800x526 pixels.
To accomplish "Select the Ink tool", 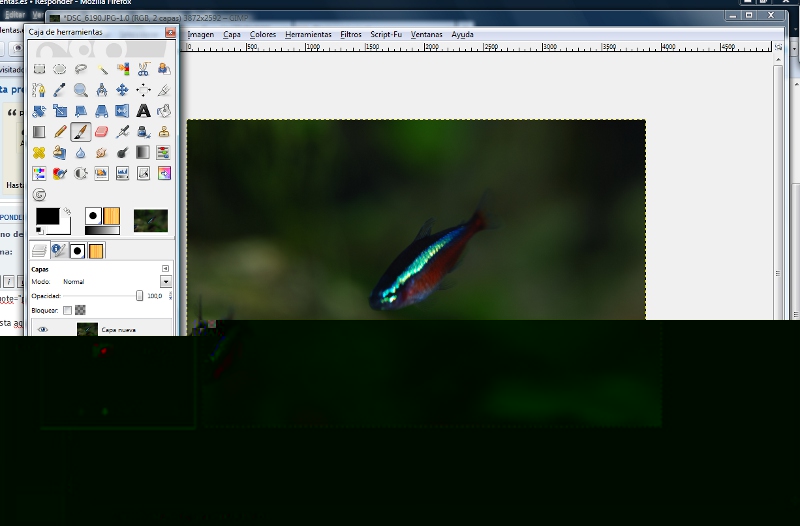I will coord(143,132).
